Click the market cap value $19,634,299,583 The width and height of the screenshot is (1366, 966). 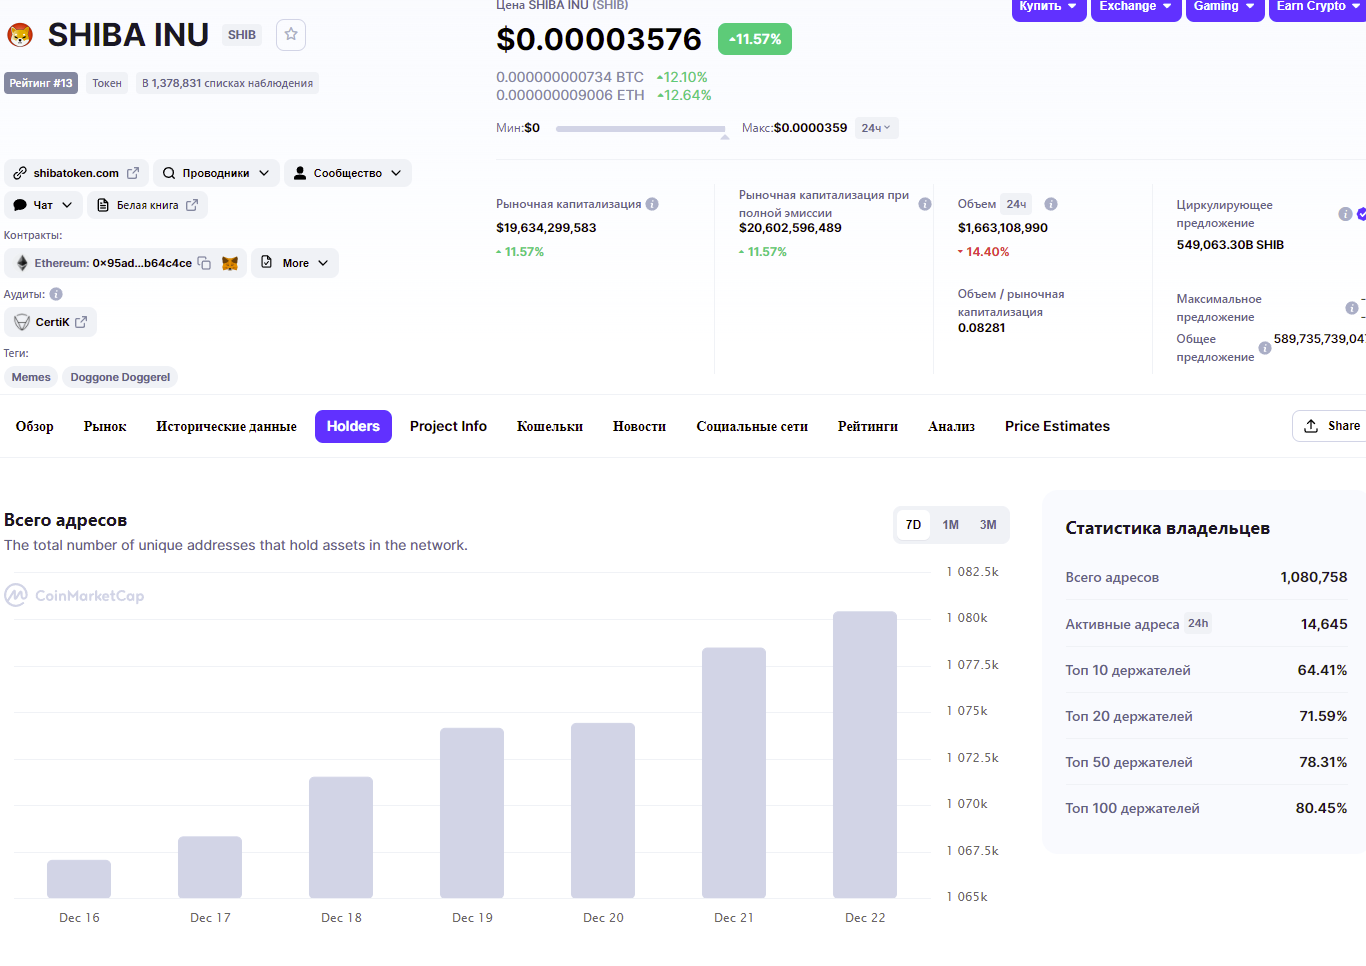point(546,228)
